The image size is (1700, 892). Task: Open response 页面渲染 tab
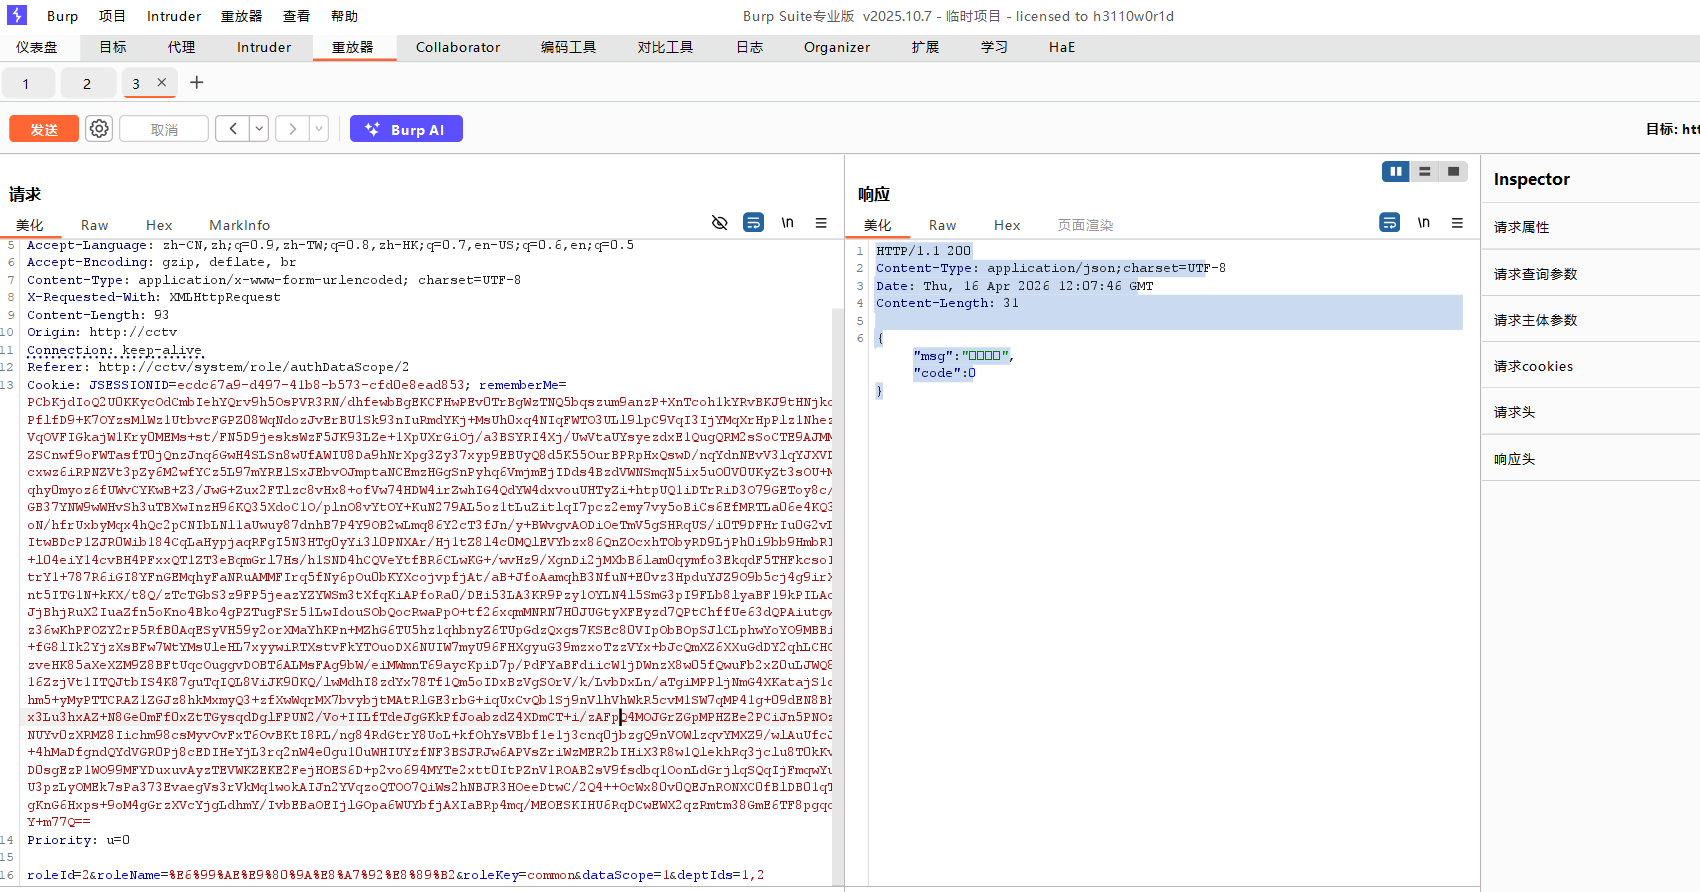click(x=1086, y=225)
